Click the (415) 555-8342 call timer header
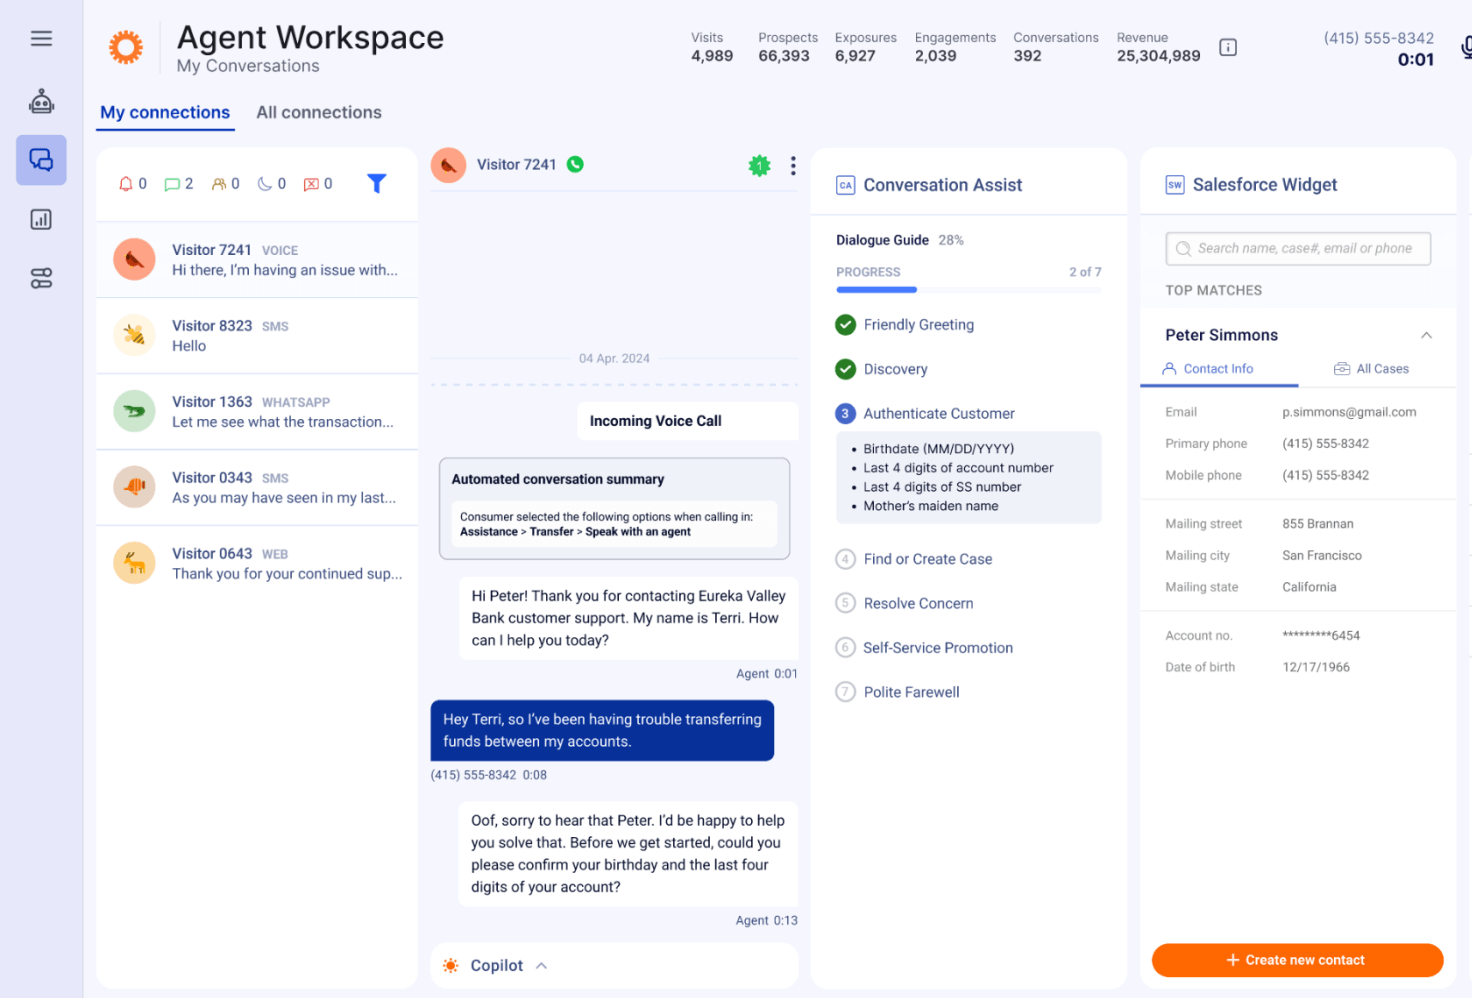 pyautogui.click(x=1379, y=48)
